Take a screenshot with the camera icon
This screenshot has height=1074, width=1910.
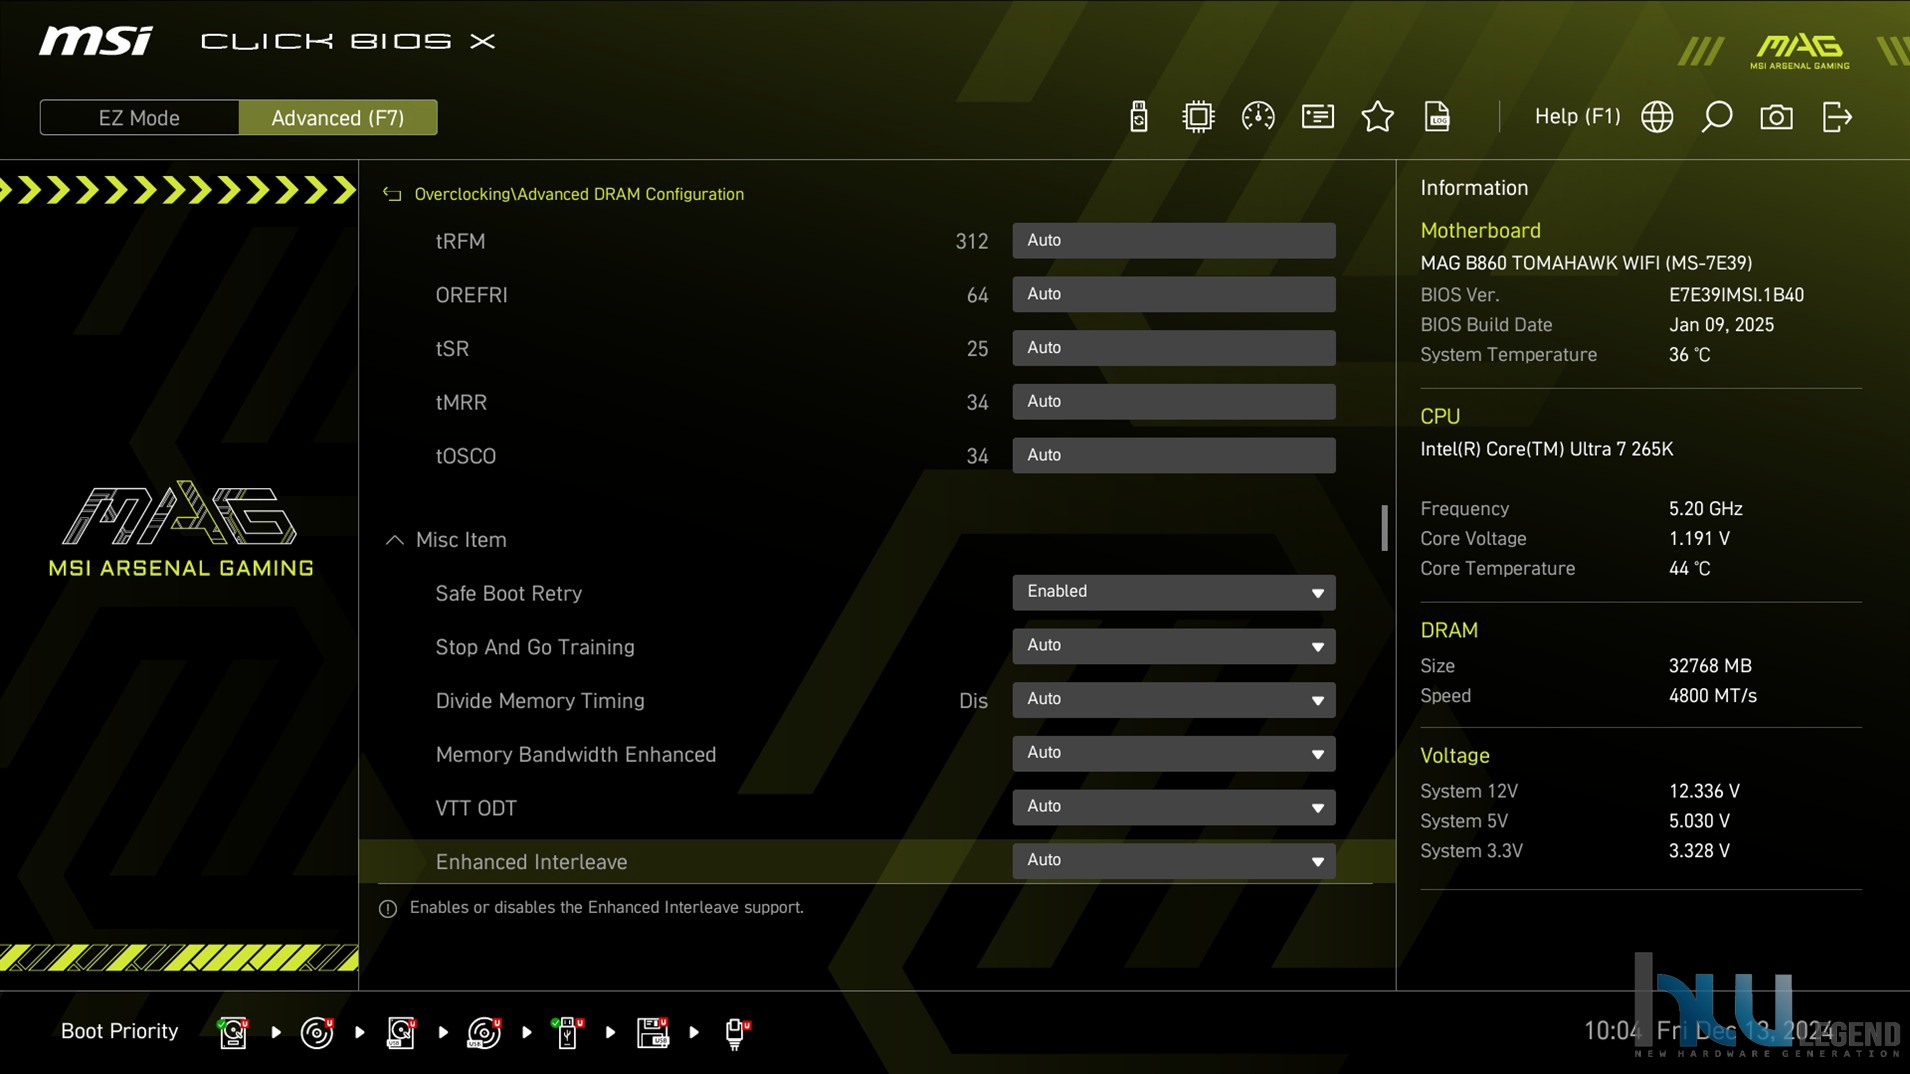coord(1776,117)
